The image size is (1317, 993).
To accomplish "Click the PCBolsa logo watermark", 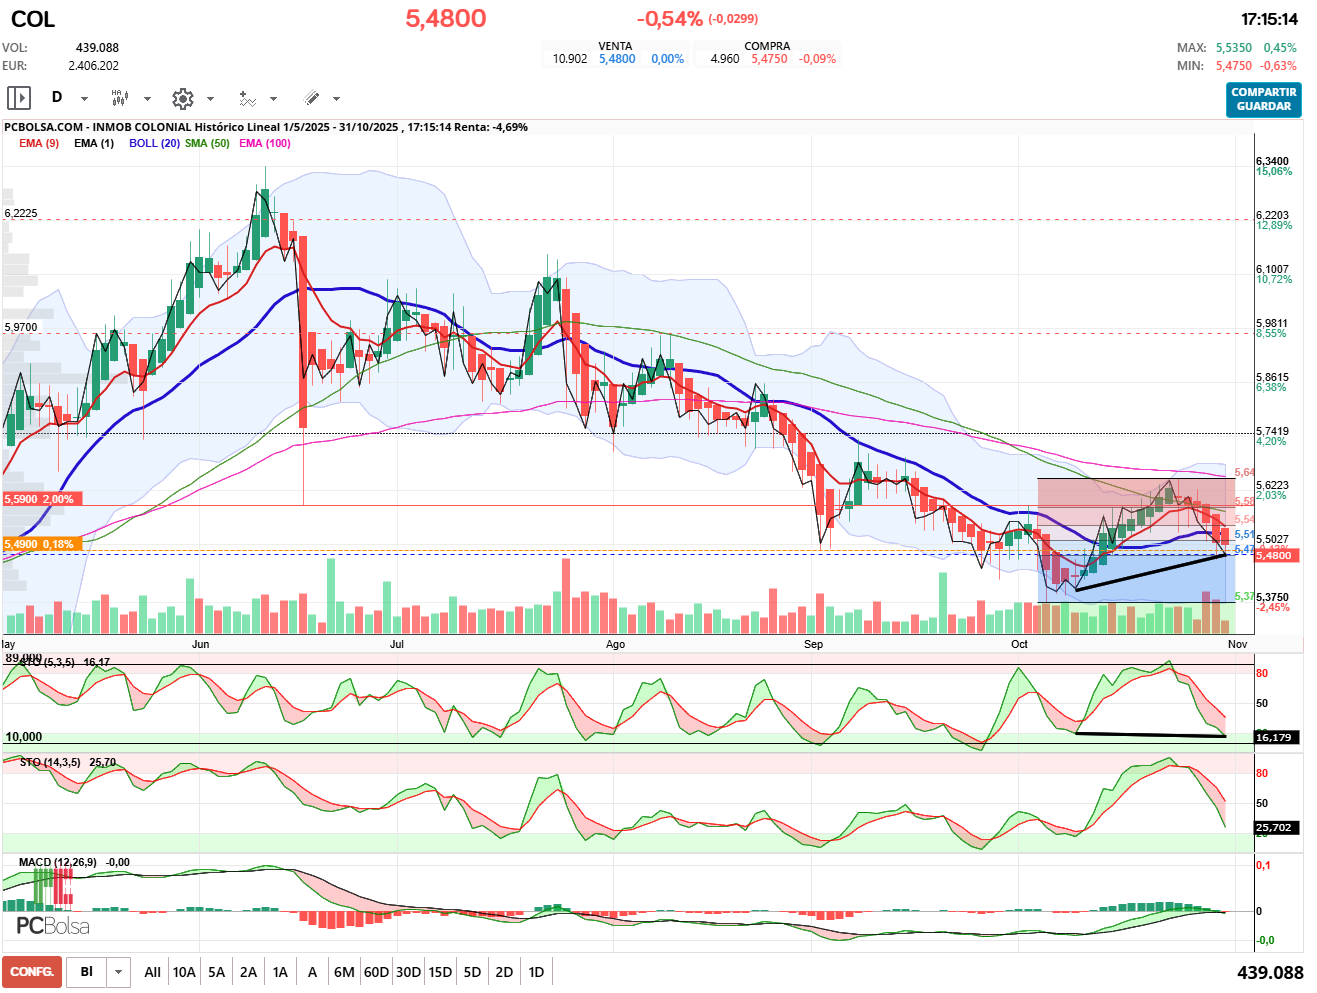I will [53, 926].
